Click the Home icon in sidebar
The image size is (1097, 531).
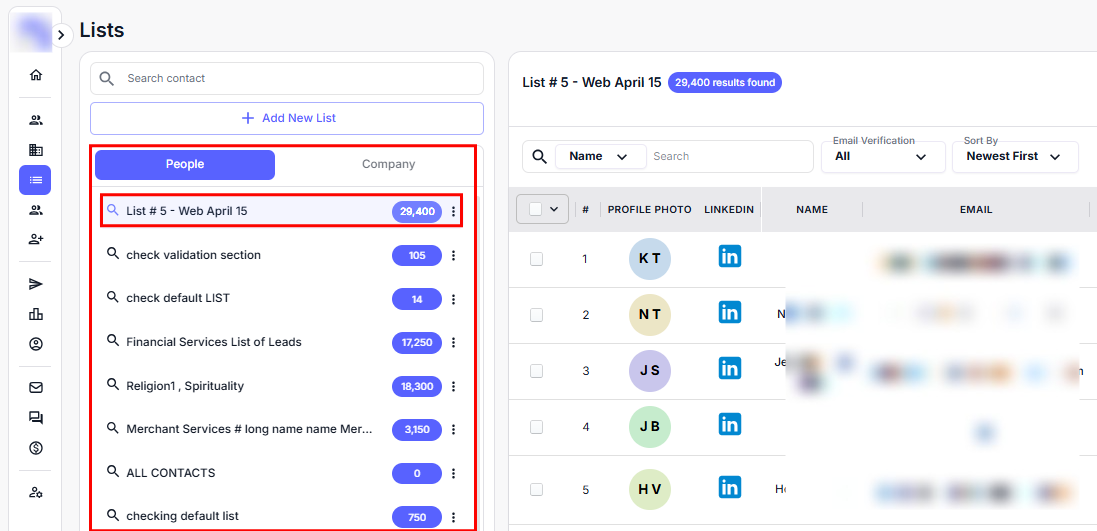[x=36, y=75]
